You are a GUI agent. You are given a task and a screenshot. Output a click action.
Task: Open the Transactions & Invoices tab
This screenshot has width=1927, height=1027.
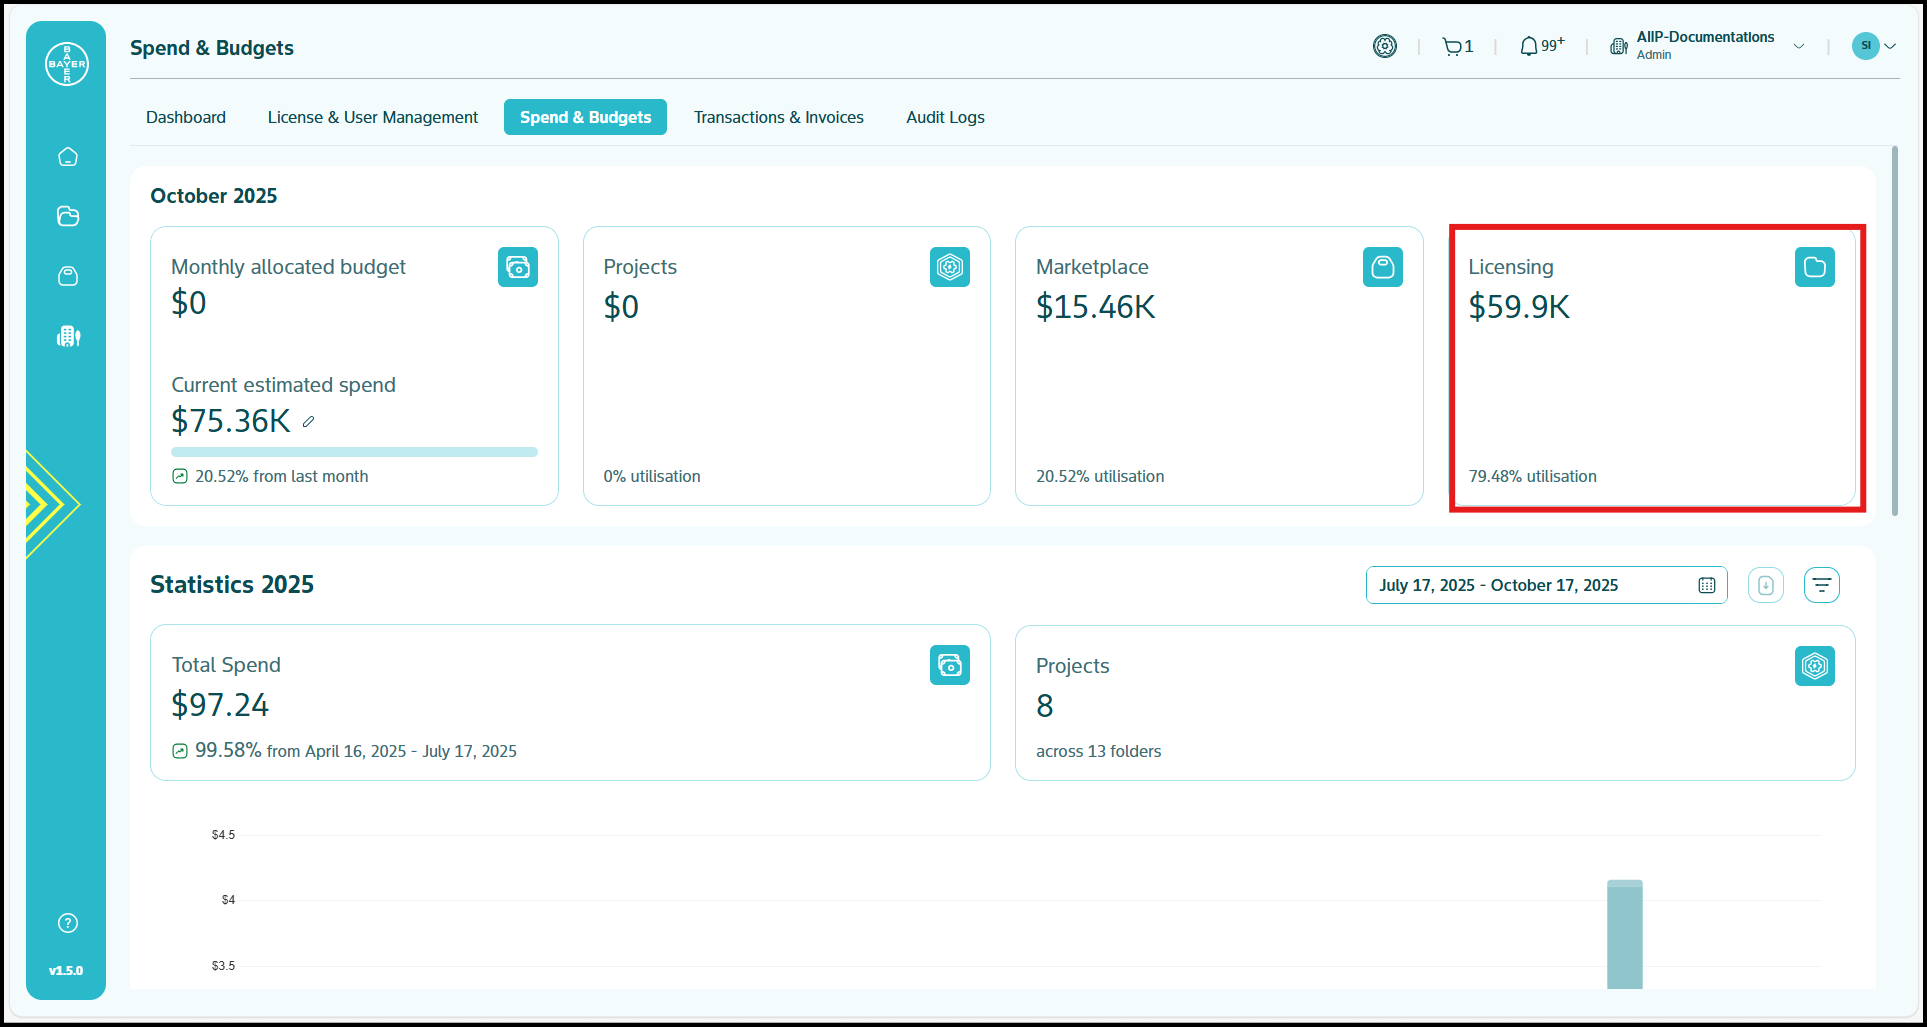coord(779,117)
